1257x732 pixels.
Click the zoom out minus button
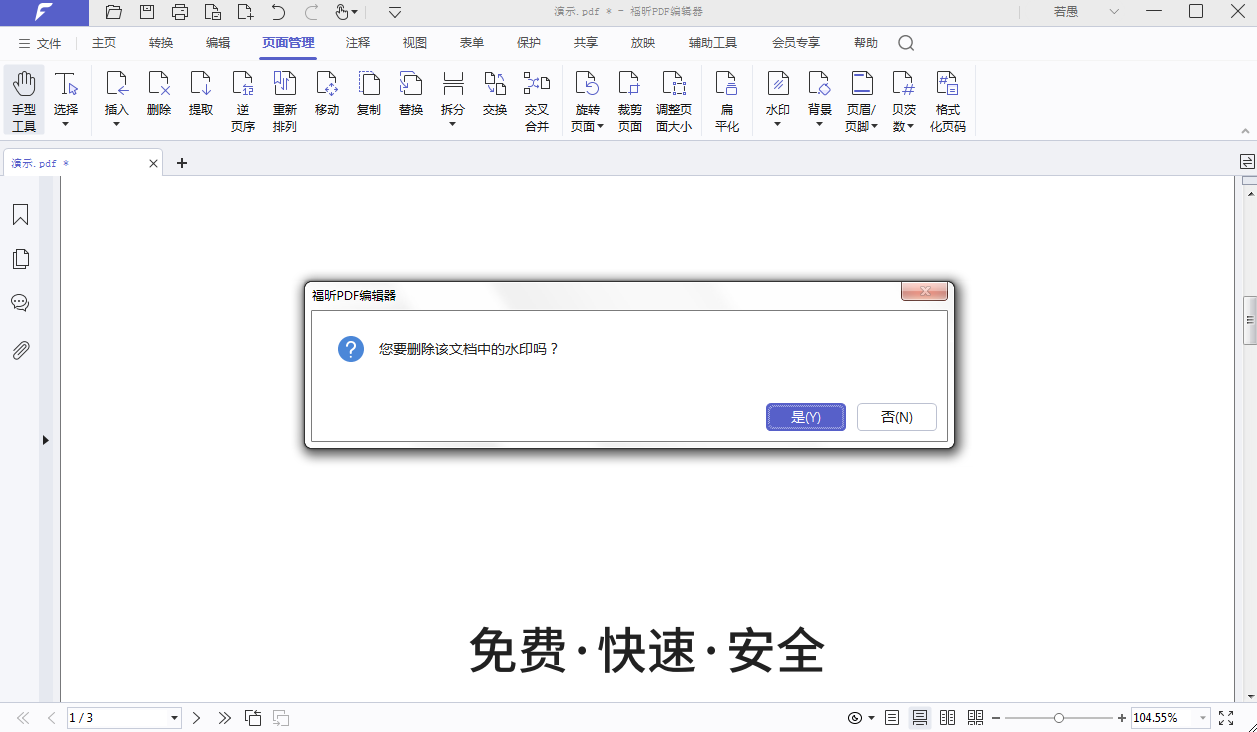pos(996,718)
